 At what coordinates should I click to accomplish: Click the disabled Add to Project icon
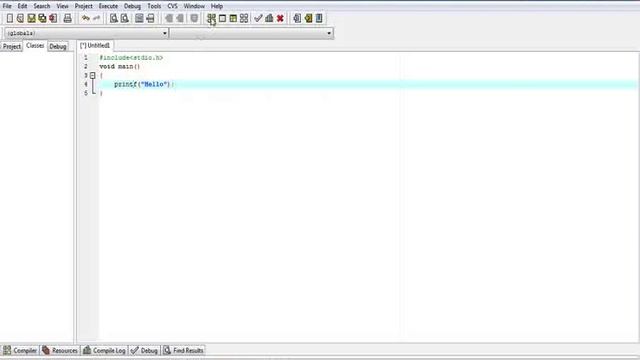(169, 18)
